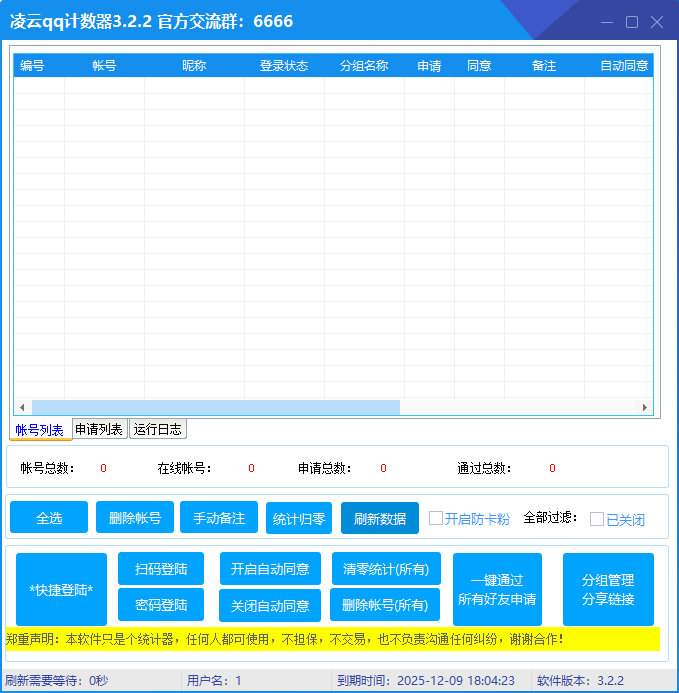
Task: Open the 运行日志 tab
Action: coord(157,429)
